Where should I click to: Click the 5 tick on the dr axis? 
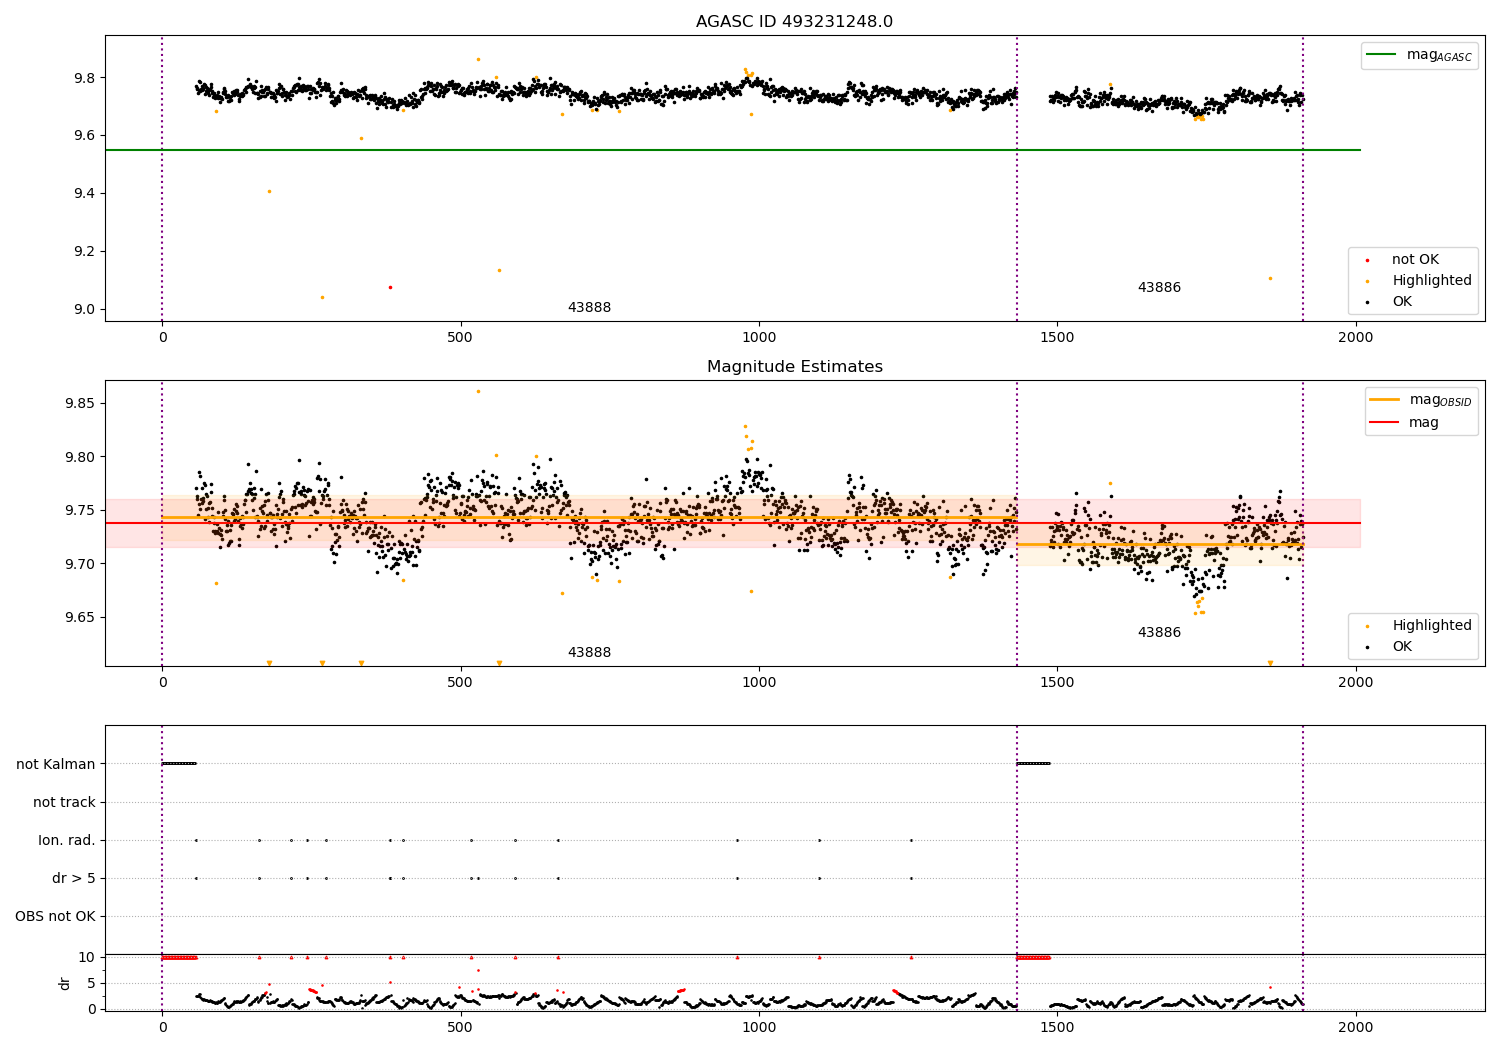click(92, 983)
